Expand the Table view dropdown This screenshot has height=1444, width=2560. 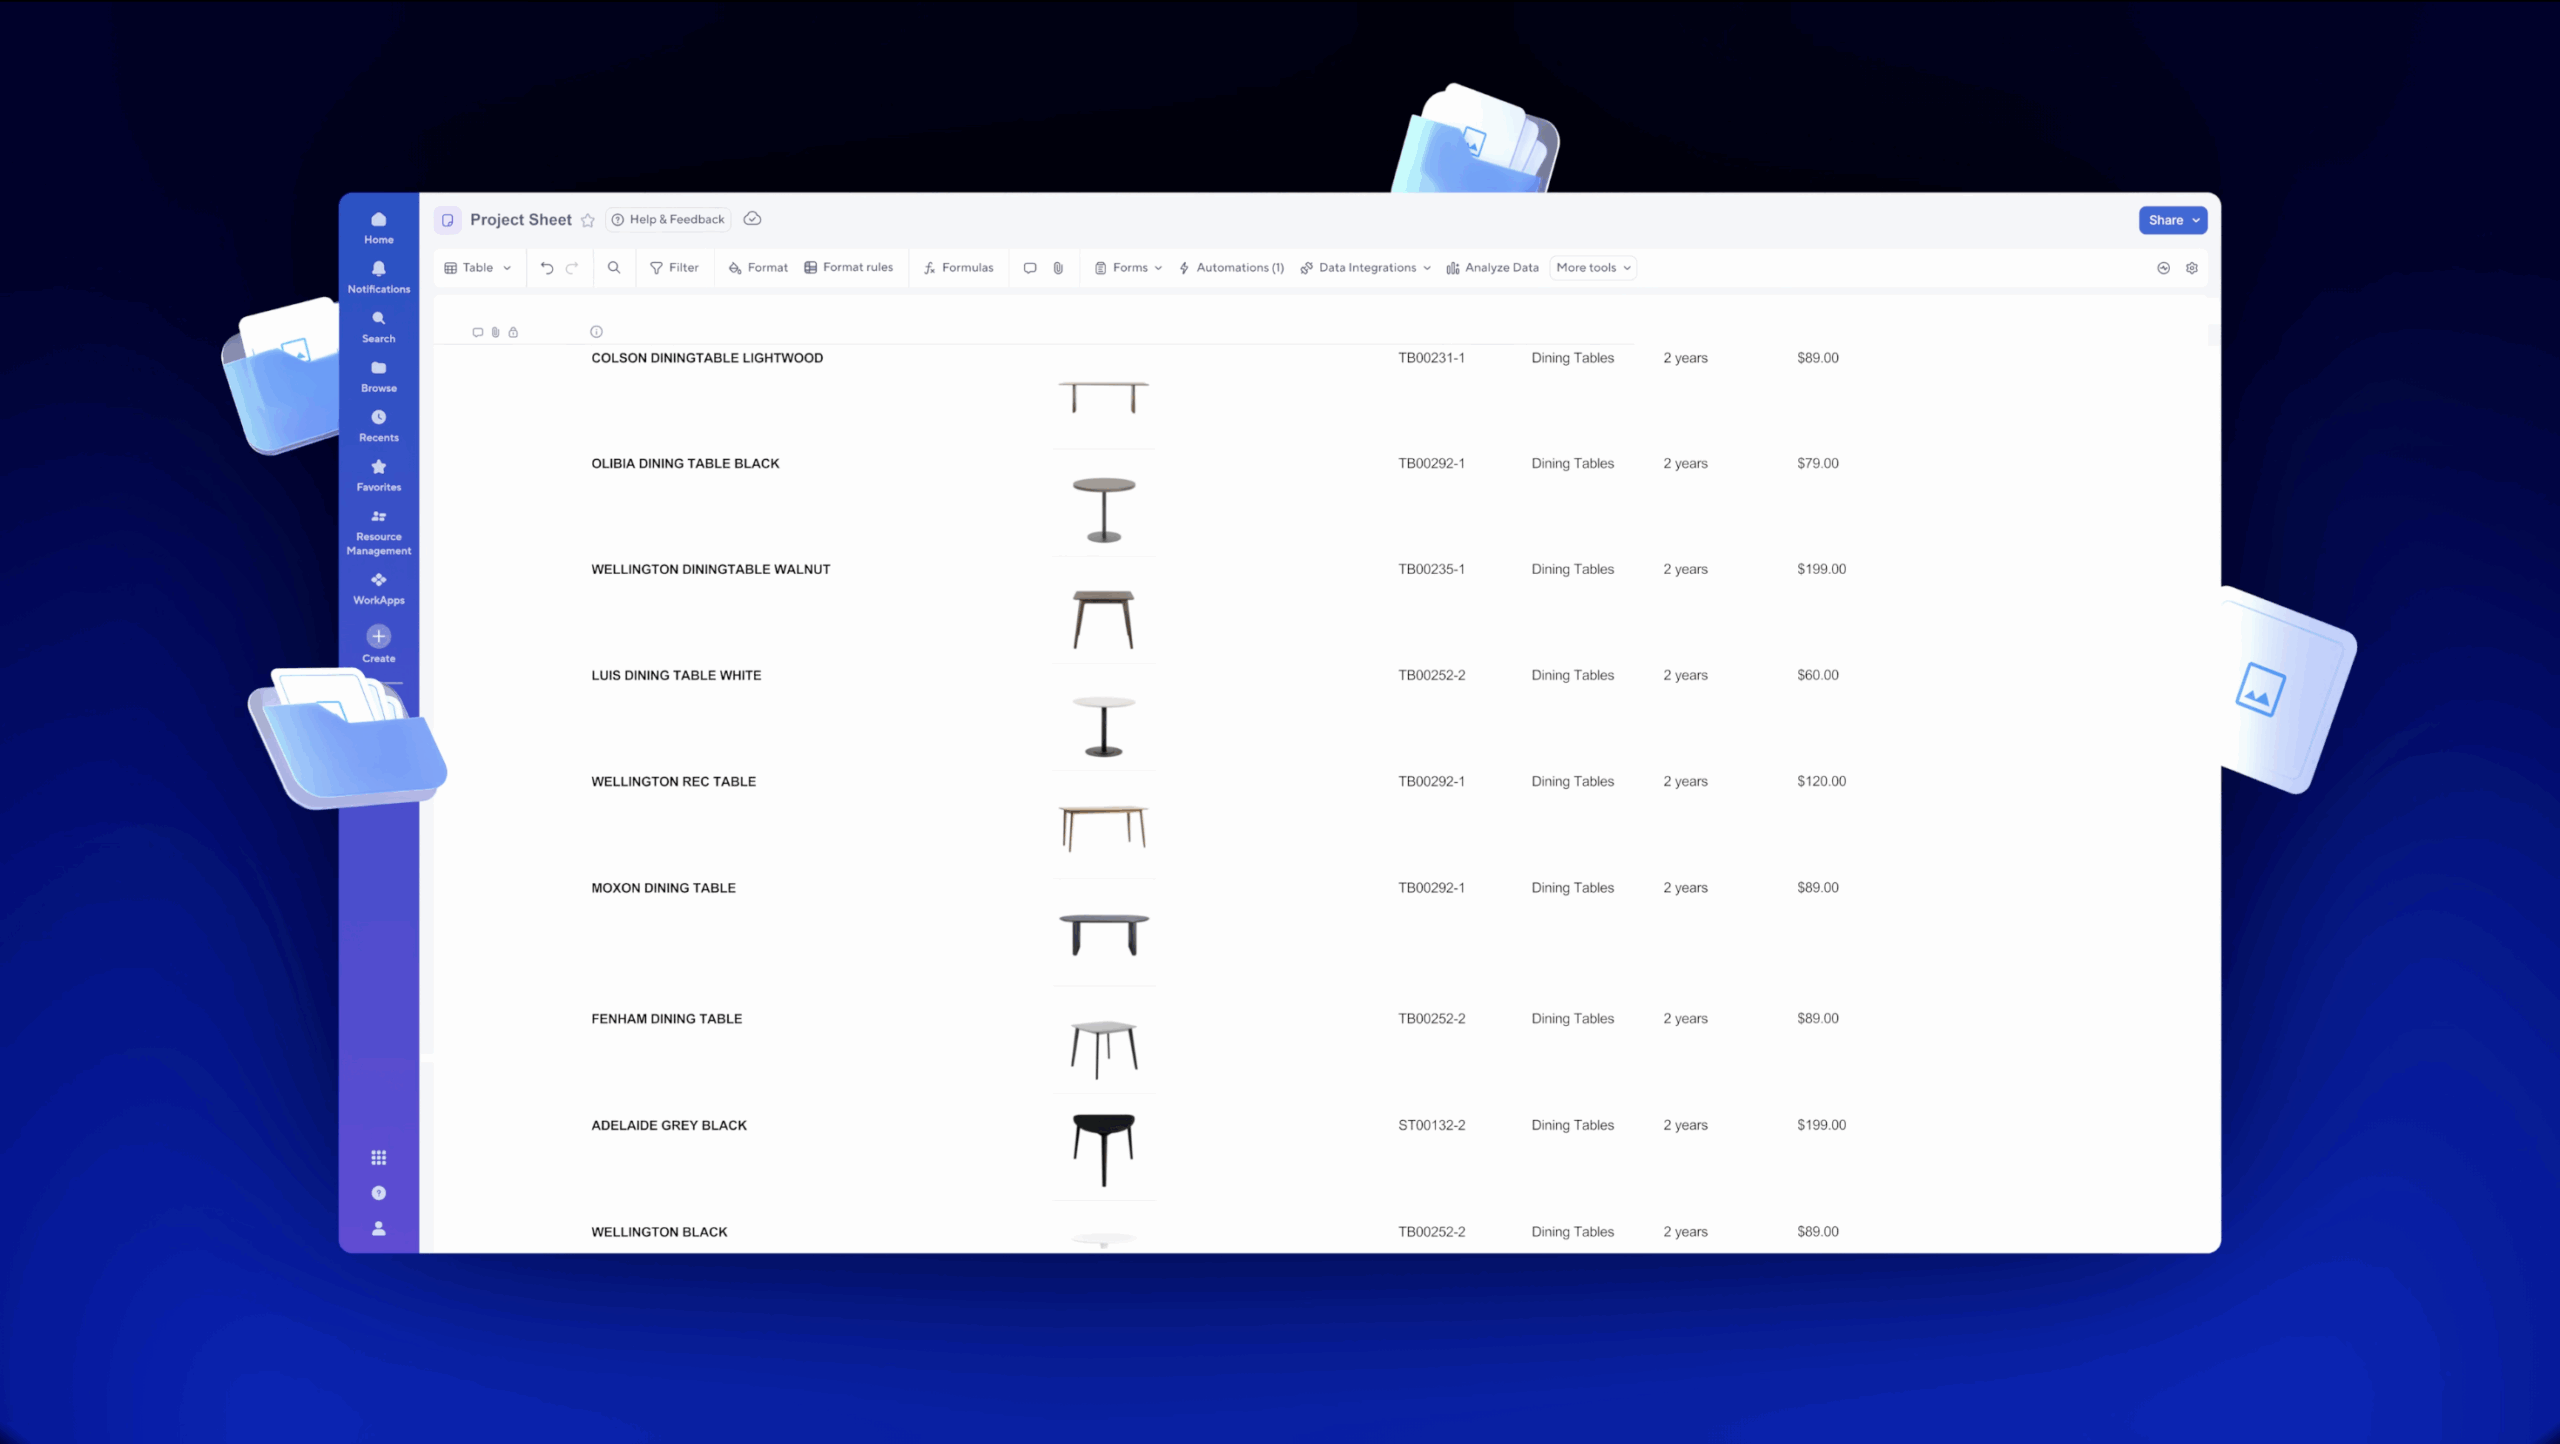[x=478, y=268]
